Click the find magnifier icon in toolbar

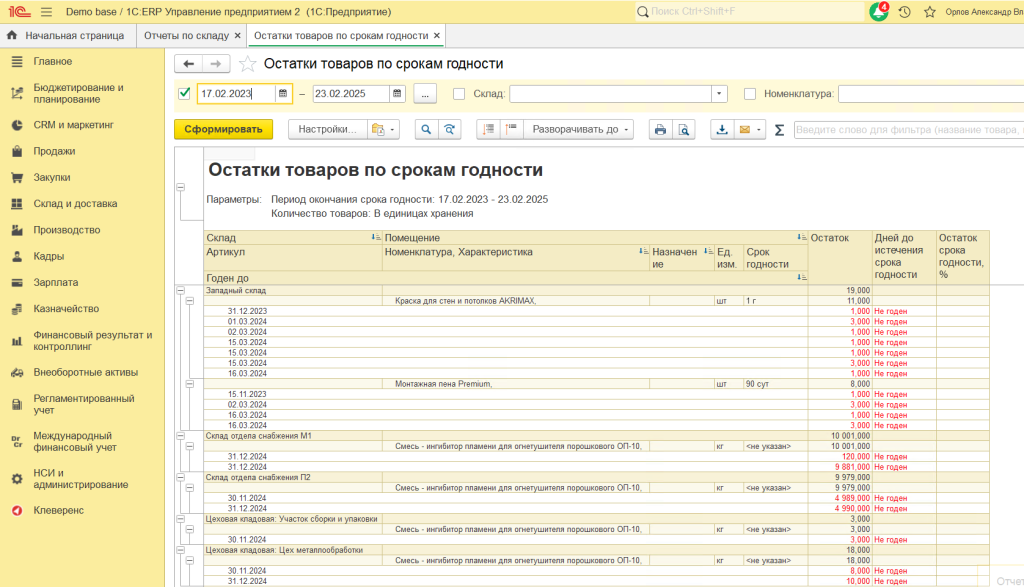pos(426,129)
